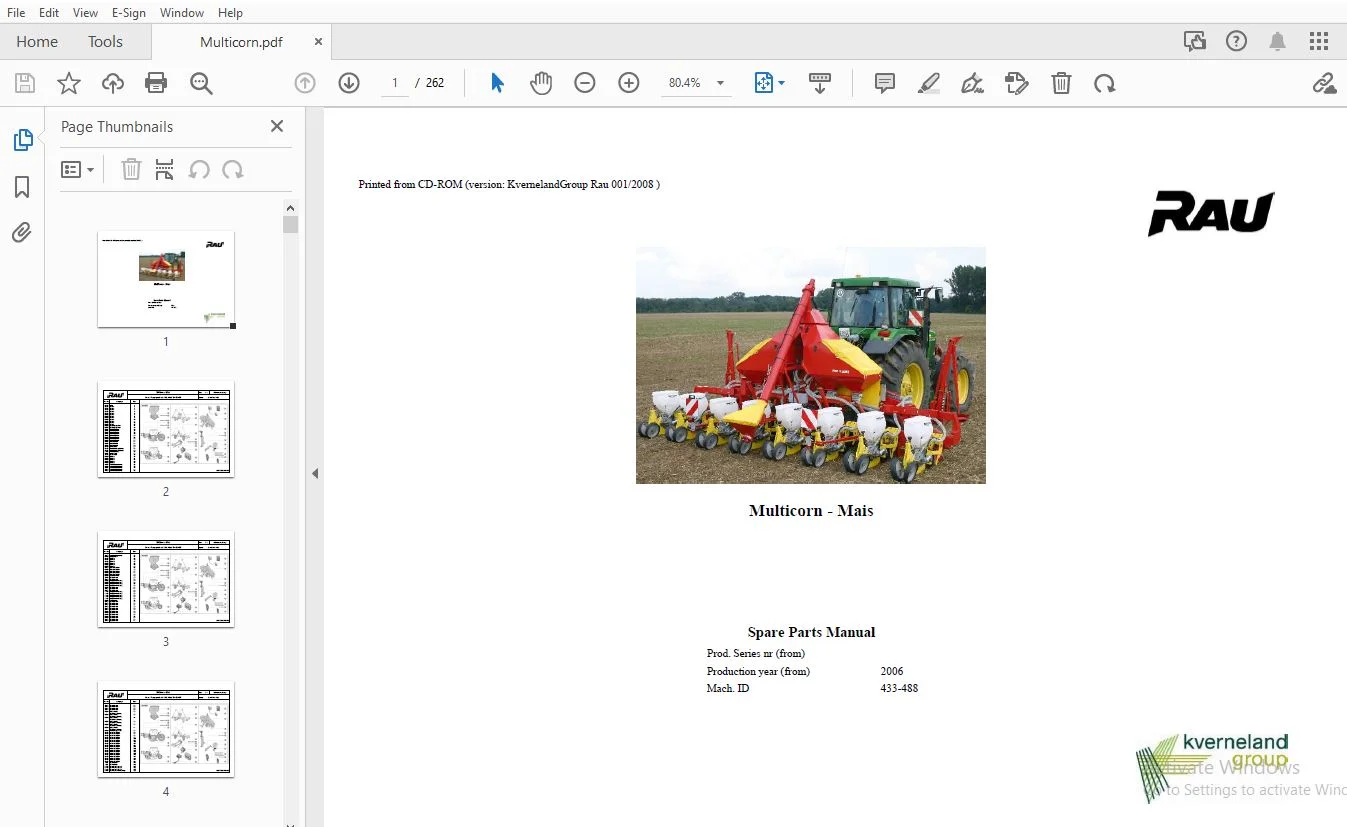Click the total page count 262
This screenshot has width=1347, height=827.
tap(435, 83)
